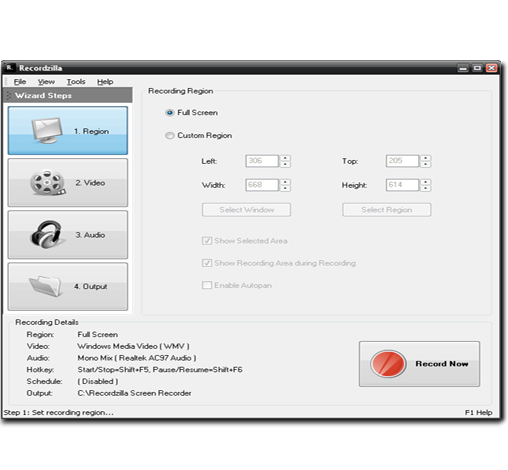Choose the Custom Region radio option
This screenshot has height=470, width=508.
pos(170,135)
